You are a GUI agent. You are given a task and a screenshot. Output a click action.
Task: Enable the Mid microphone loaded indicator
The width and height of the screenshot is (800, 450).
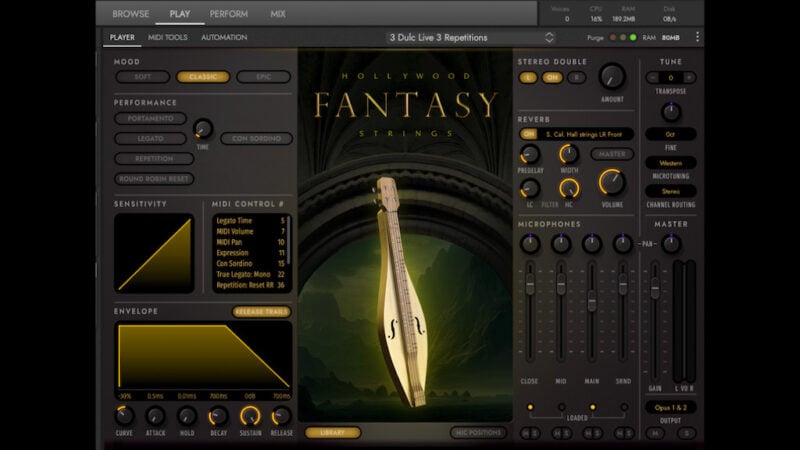[561, 407]
